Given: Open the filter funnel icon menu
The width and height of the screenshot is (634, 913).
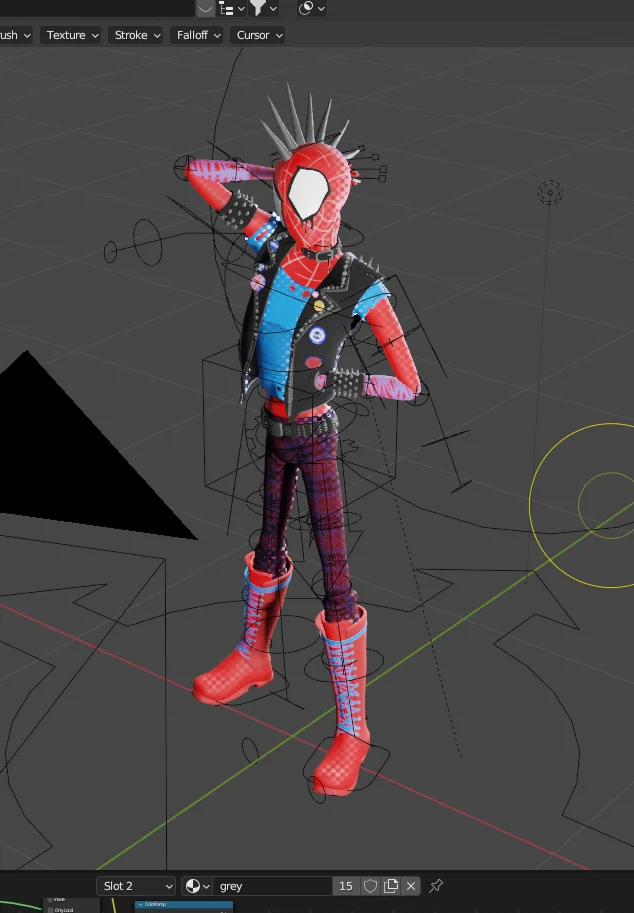Looking at the screenshot, I should [x=263, y=8].
